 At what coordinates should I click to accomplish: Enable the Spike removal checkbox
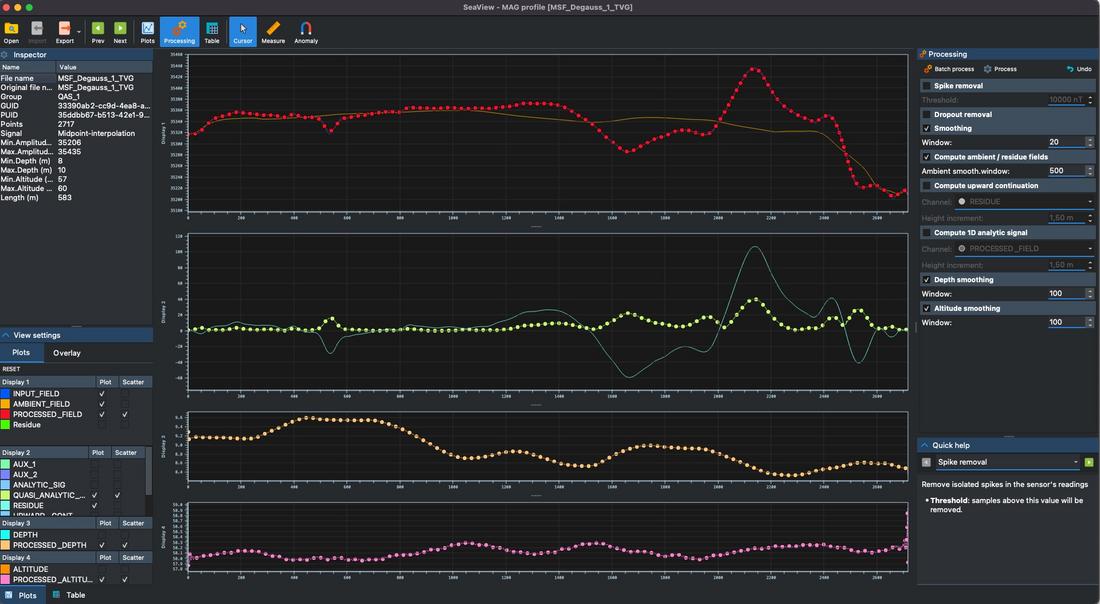click(926, 86)
